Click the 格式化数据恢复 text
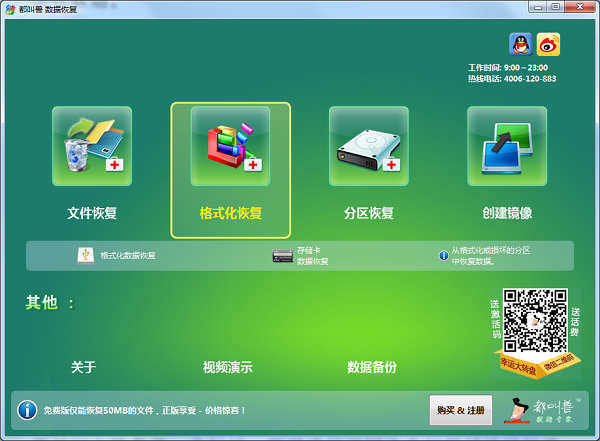Viewport: 600px width, 441px height. pyautogui.click(x=128, y=255)
